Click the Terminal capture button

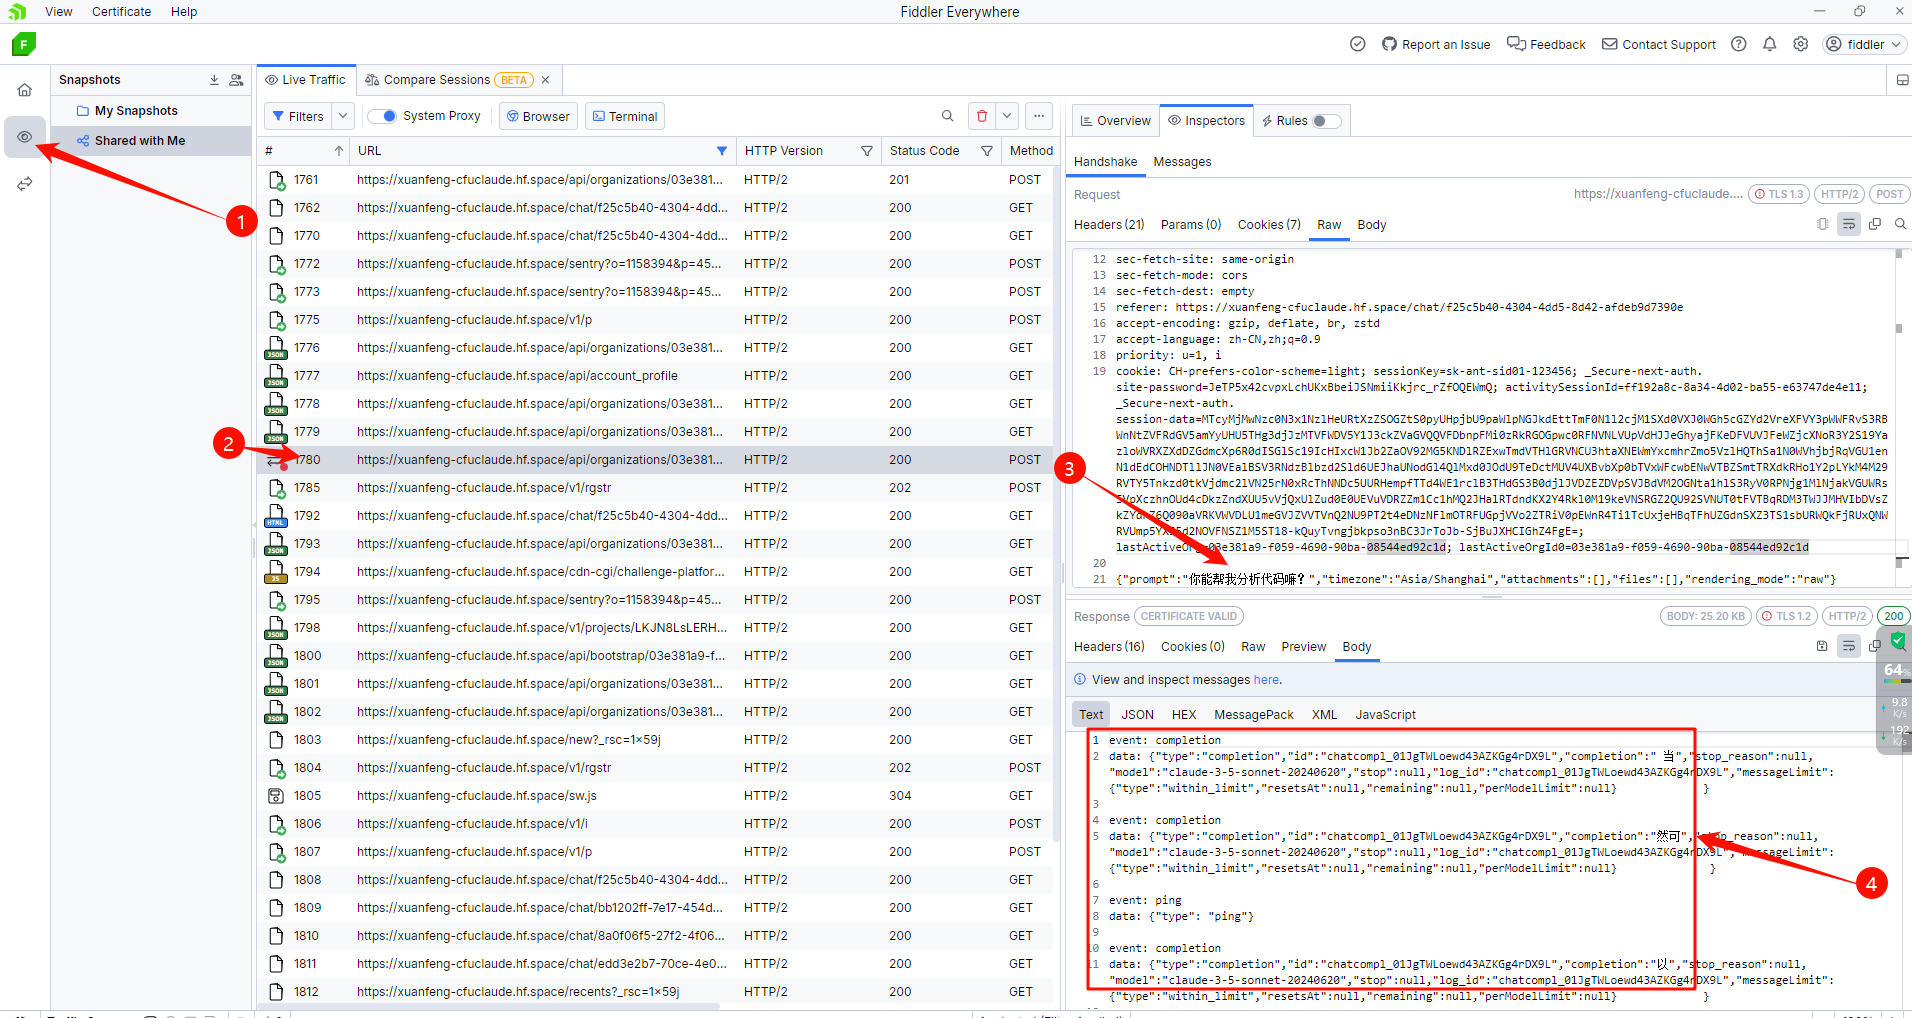625,116
